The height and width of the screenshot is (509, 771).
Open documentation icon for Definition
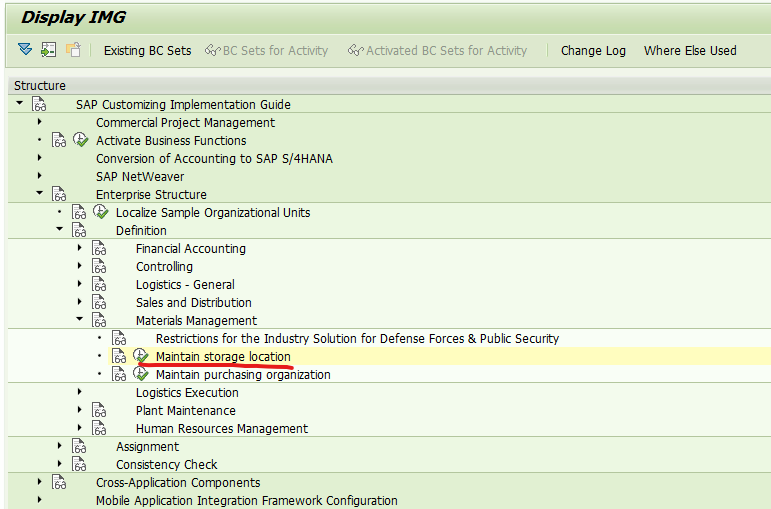[79, 230]
